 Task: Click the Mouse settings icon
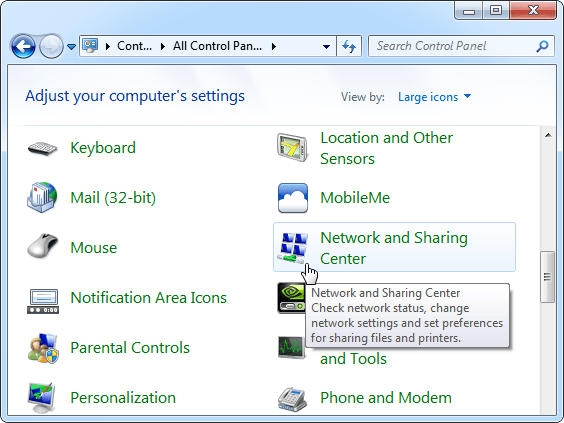42,246
